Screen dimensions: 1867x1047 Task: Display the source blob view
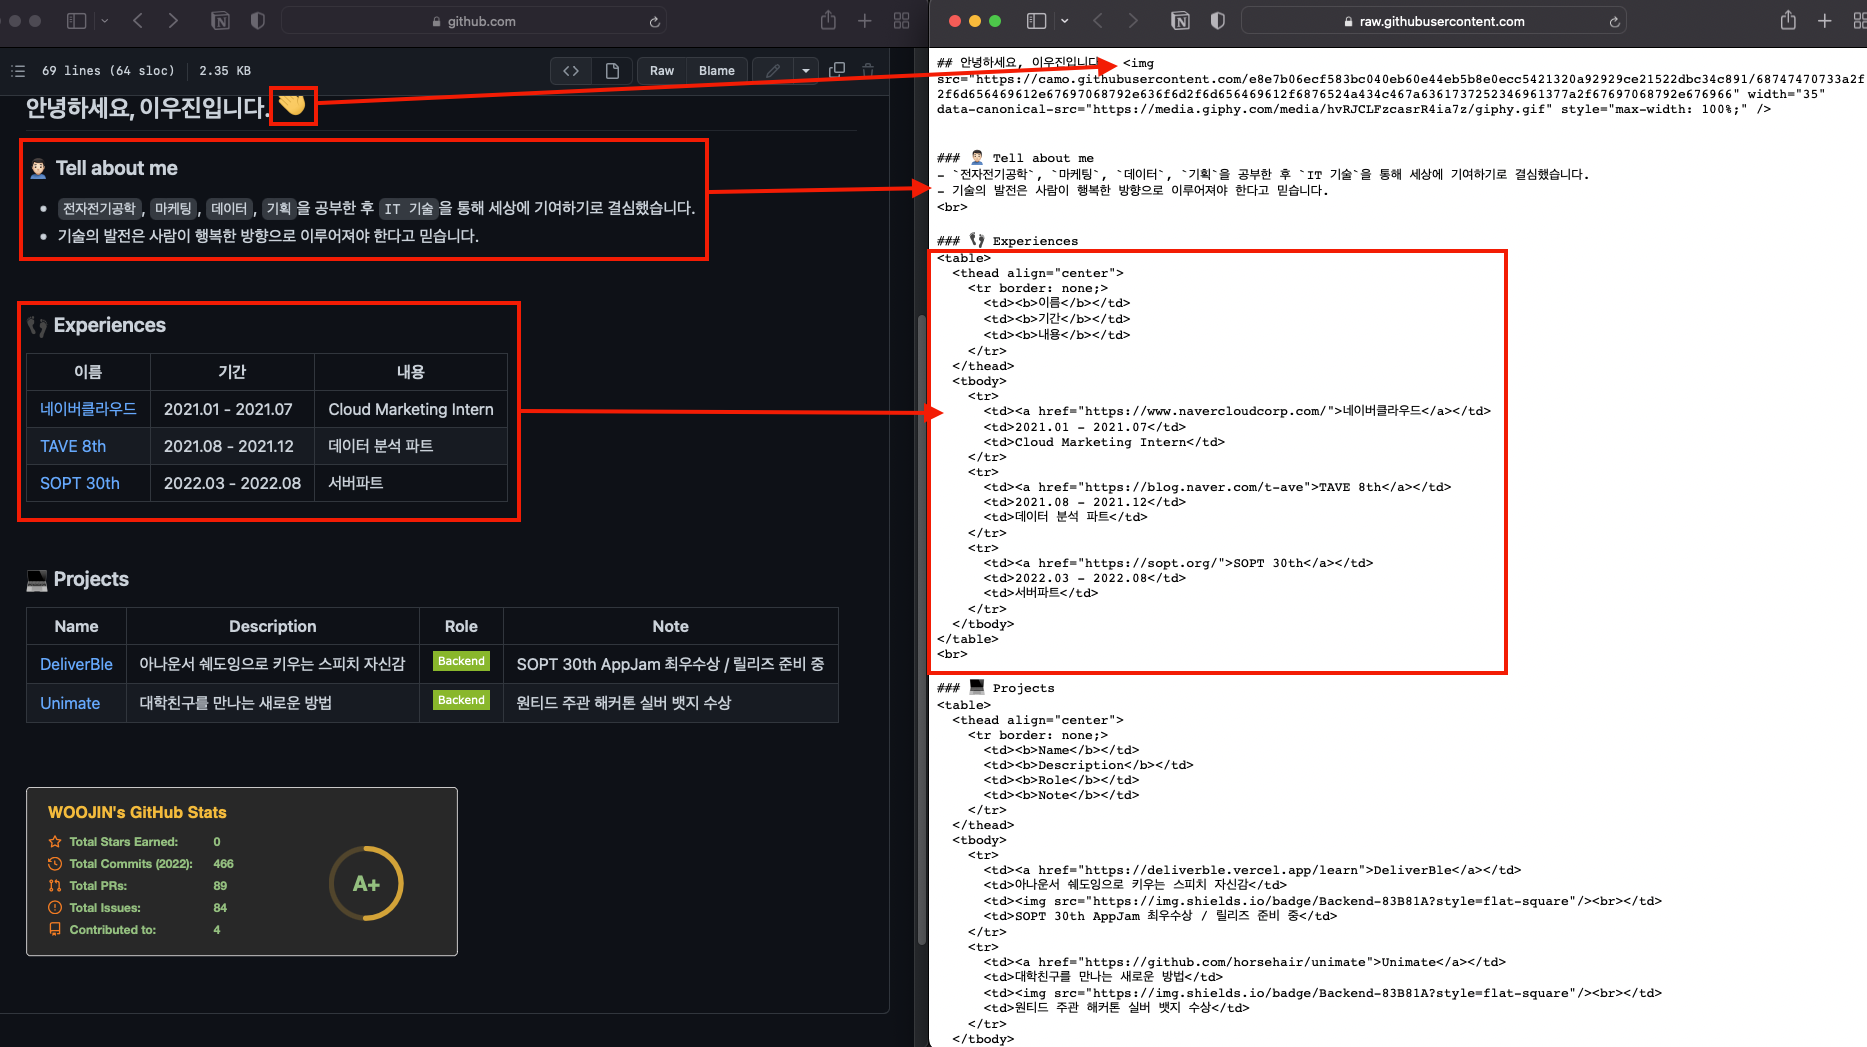tap(571, 70)
